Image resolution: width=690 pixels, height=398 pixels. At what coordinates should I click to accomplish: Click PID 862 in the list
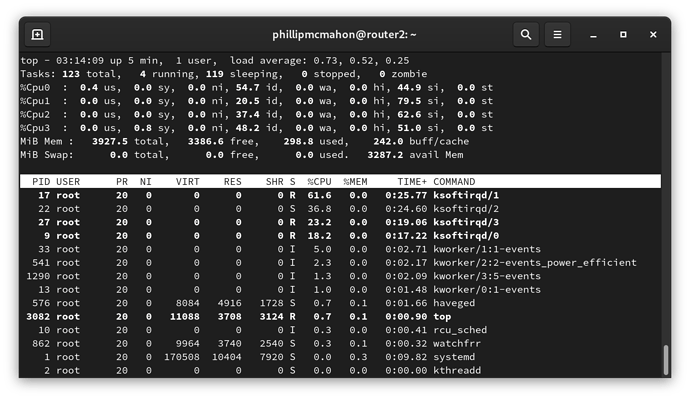tap(41, 343)
